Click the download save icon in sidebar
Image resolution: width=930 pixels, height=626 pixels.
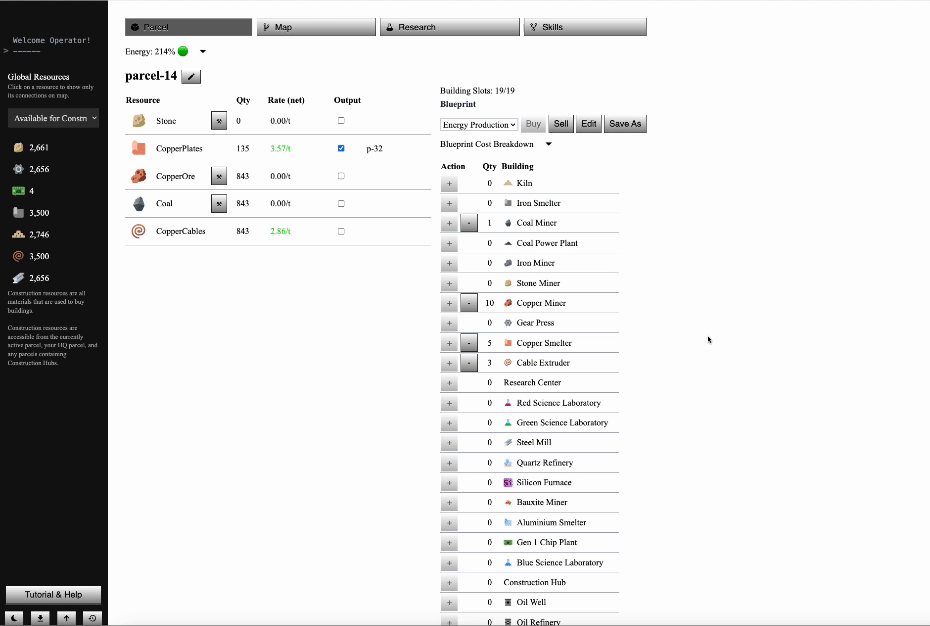[40, 618]
